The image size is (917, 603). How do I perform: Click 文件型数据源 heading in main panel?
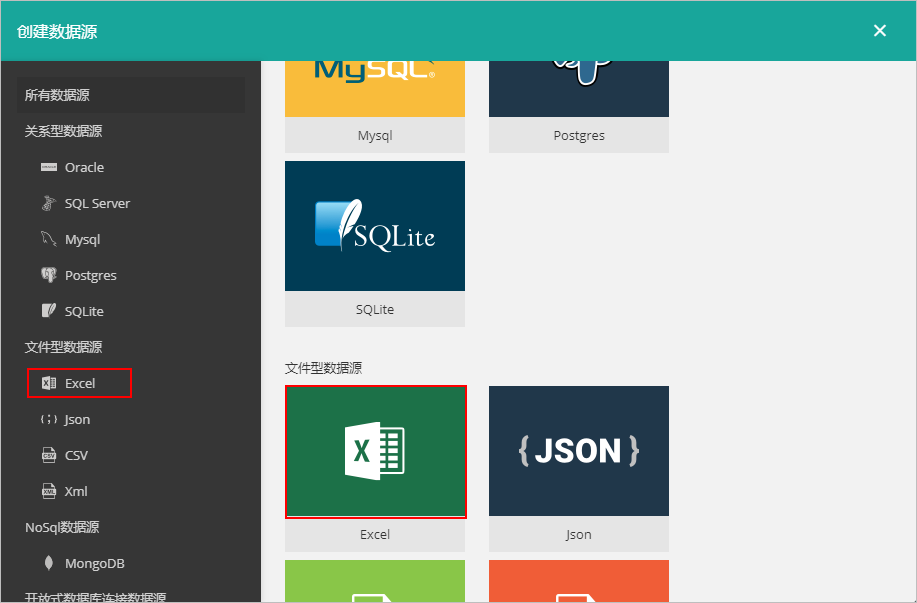click(x=323, y=368)
